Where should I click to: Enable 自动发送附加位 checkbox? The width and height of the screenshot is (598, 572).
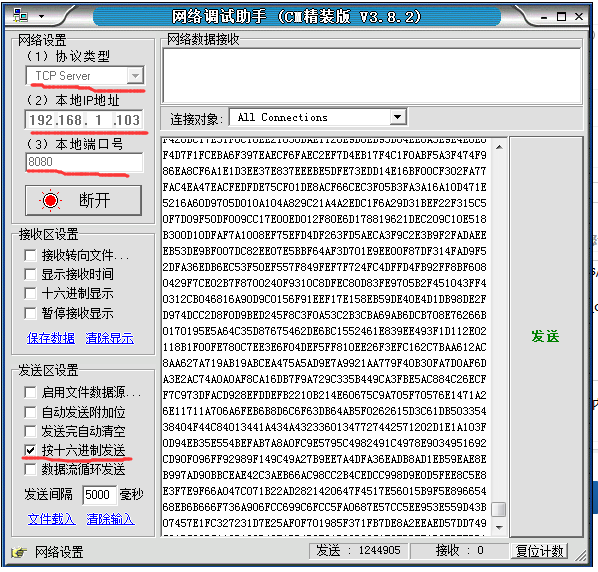click(30, 412)
